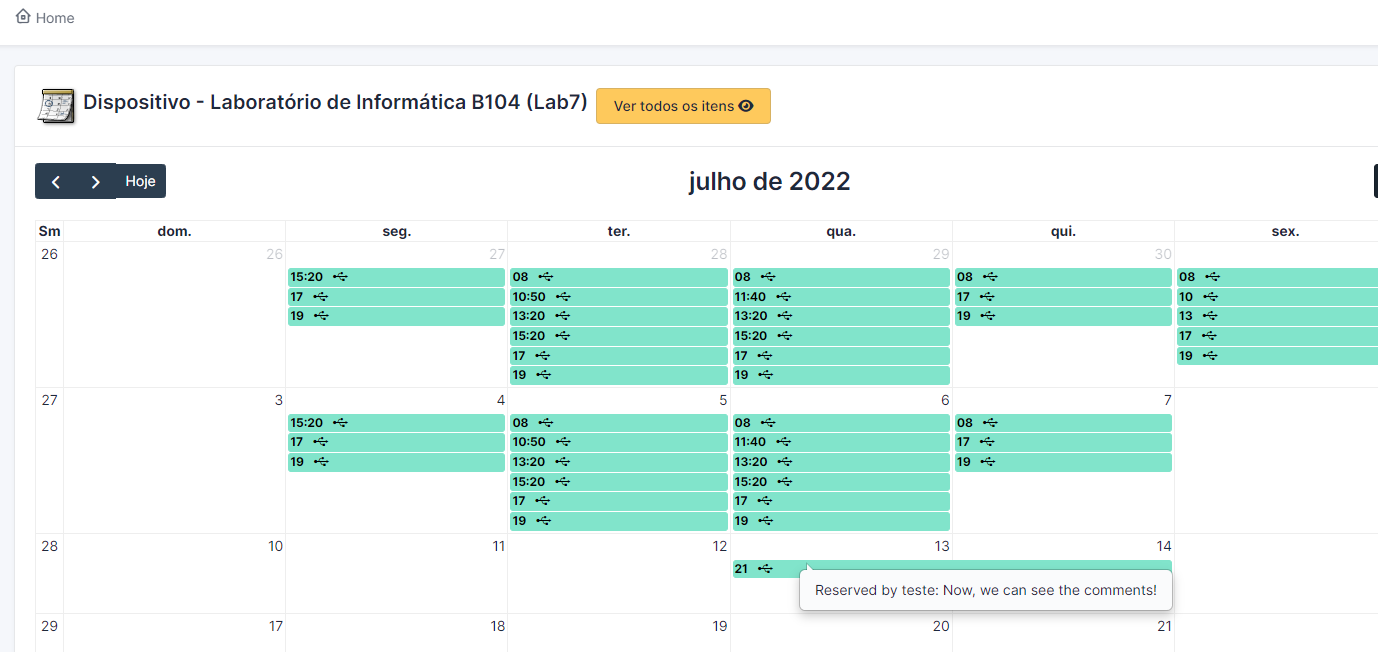Open the 17 reservation on Wednesday 6
The image size is (1378, 652).
841,501
